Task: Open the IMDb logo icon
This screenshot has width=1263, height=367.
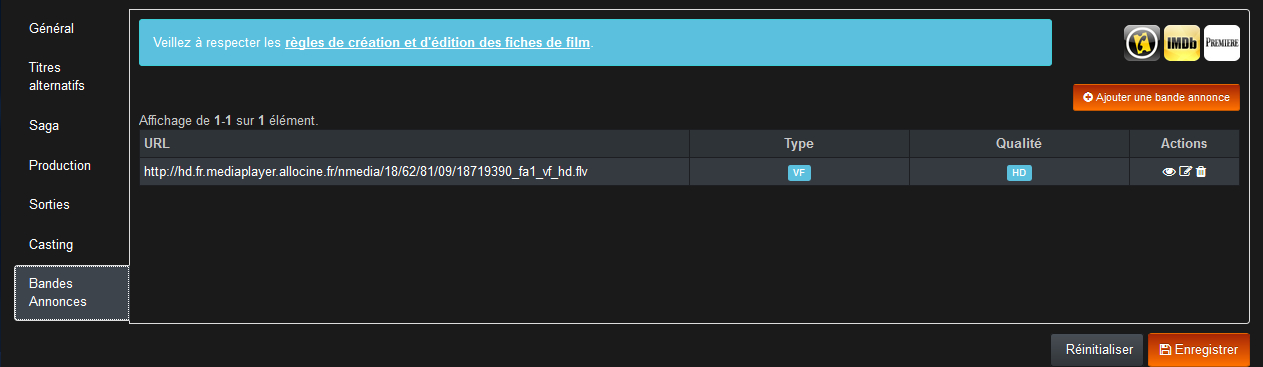Action: click(x=1182, y=43)
